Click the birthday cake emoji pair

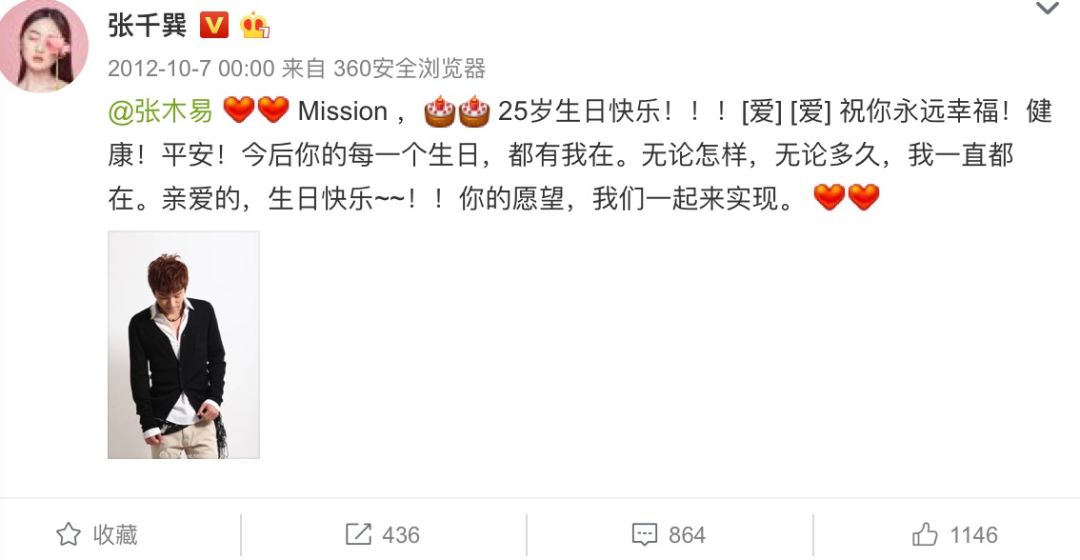click(x=457, y=112)
